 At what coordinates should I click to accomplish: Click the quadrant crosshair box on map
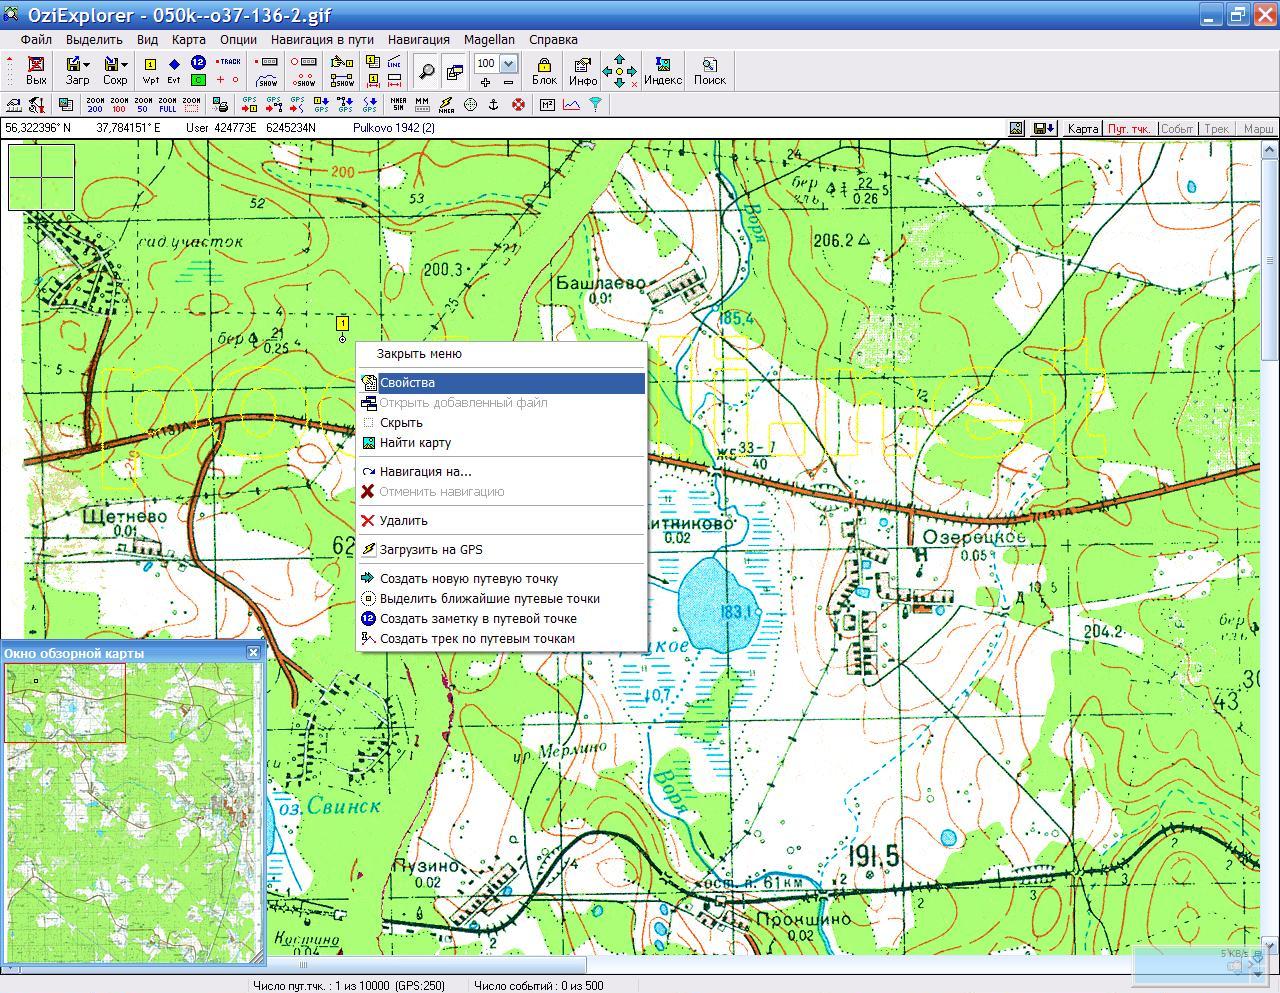[x=41, y=177]
